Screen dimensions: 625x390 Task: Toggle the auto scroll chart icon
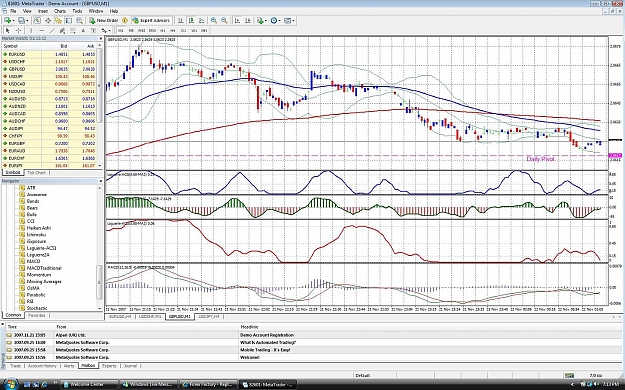(x=238, y=20)
